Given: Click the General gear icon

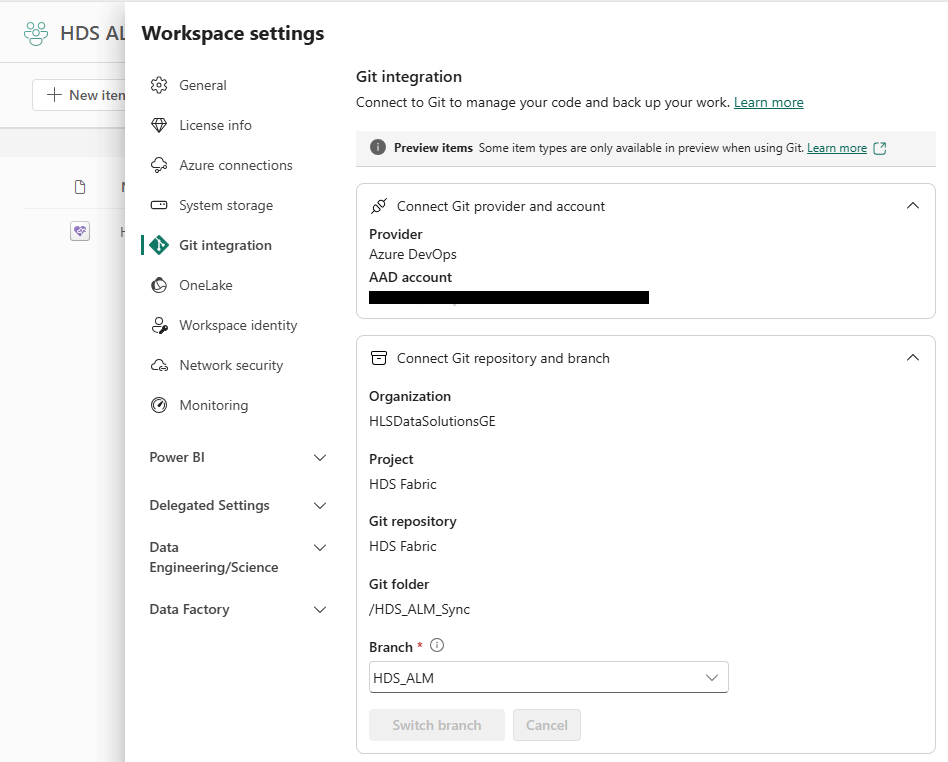Looking at the screenshot, I should [x=159, y=85].
